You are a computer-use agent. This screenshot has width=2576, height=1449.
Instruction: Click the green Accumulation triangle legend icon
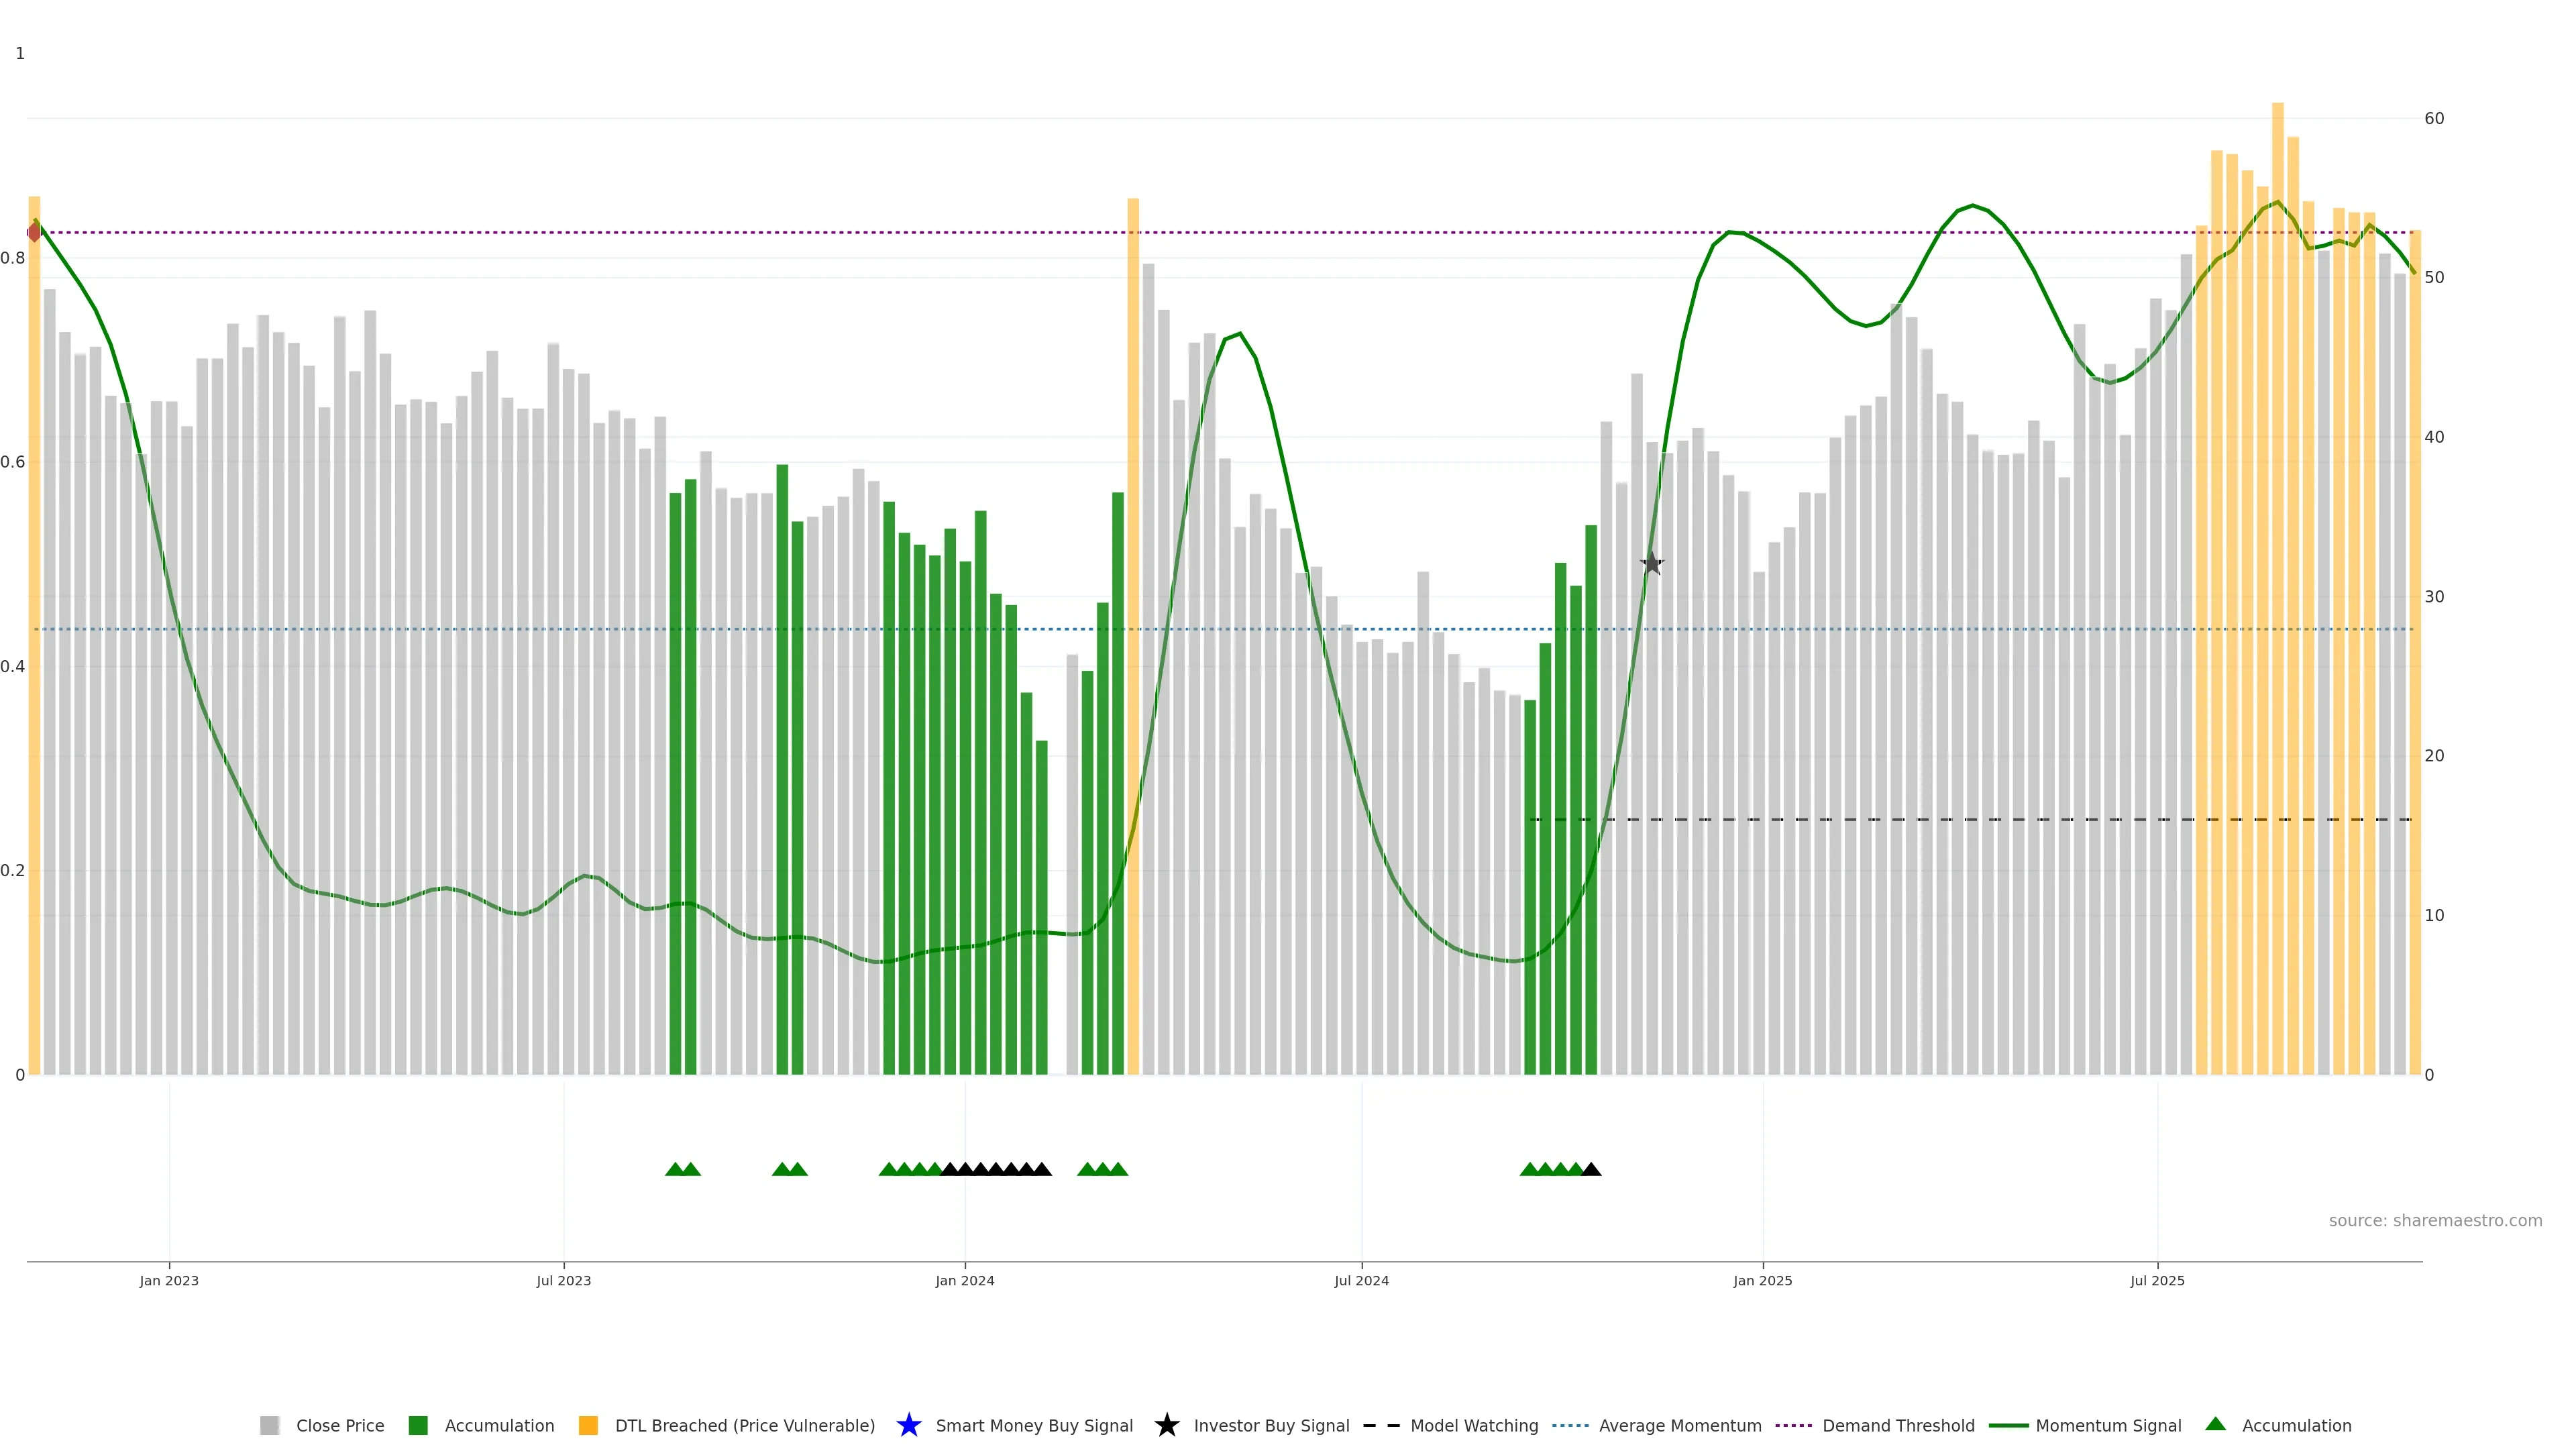(x=2215, y=1424)
